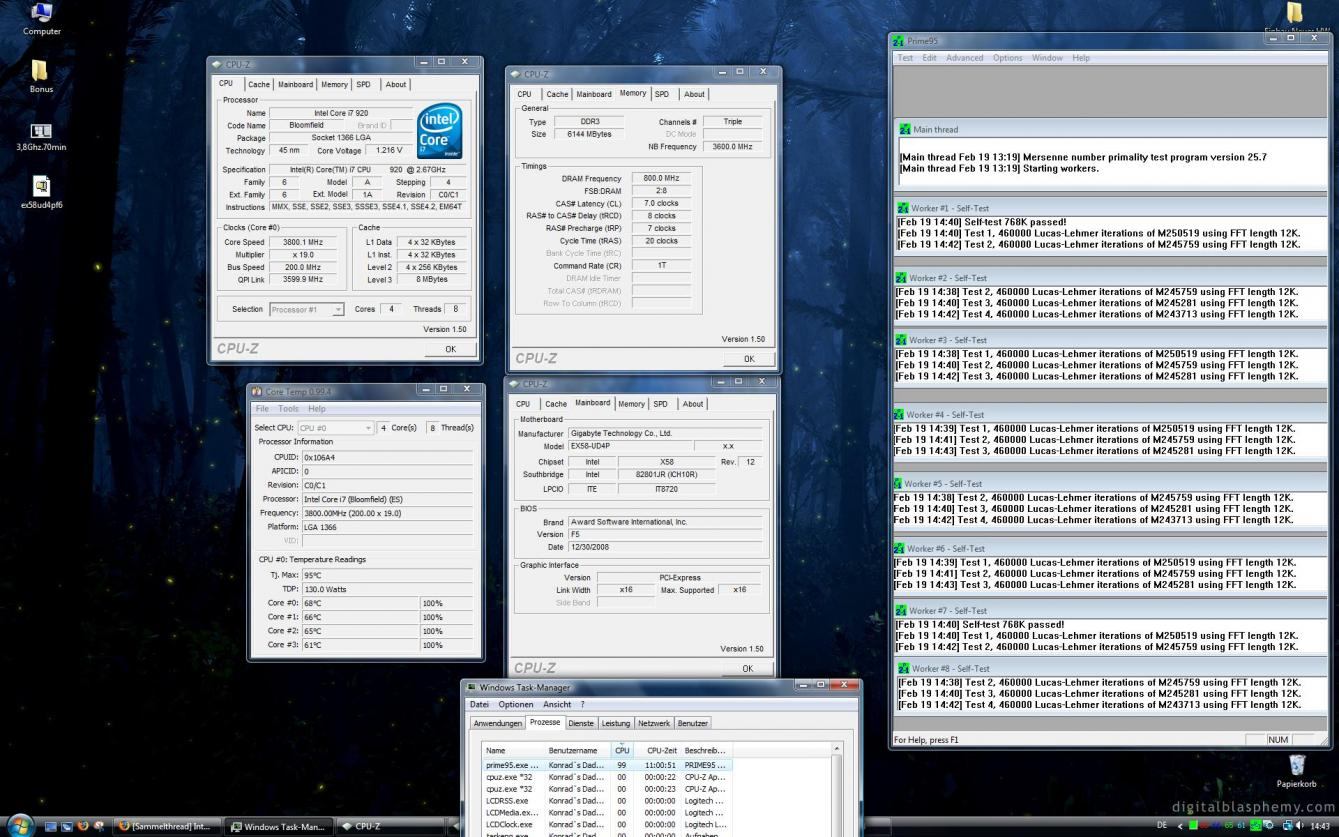The height and width of the screenshot is (837, 1339).
Task: Sort processes by CPU-Zeit column header
Action: coord(657,750)
